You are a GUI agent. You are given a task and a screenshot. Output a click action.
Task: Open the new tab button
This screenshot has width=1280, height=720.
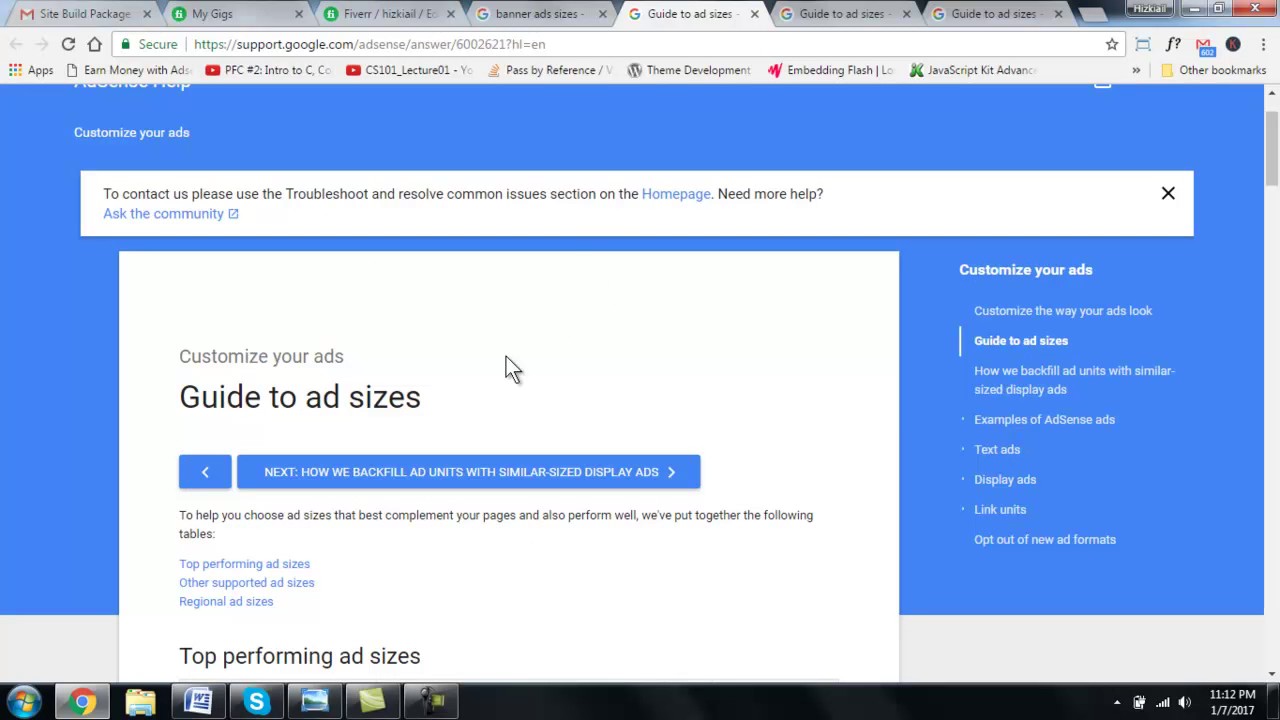pyautogui.click(x=1093, y=14)
